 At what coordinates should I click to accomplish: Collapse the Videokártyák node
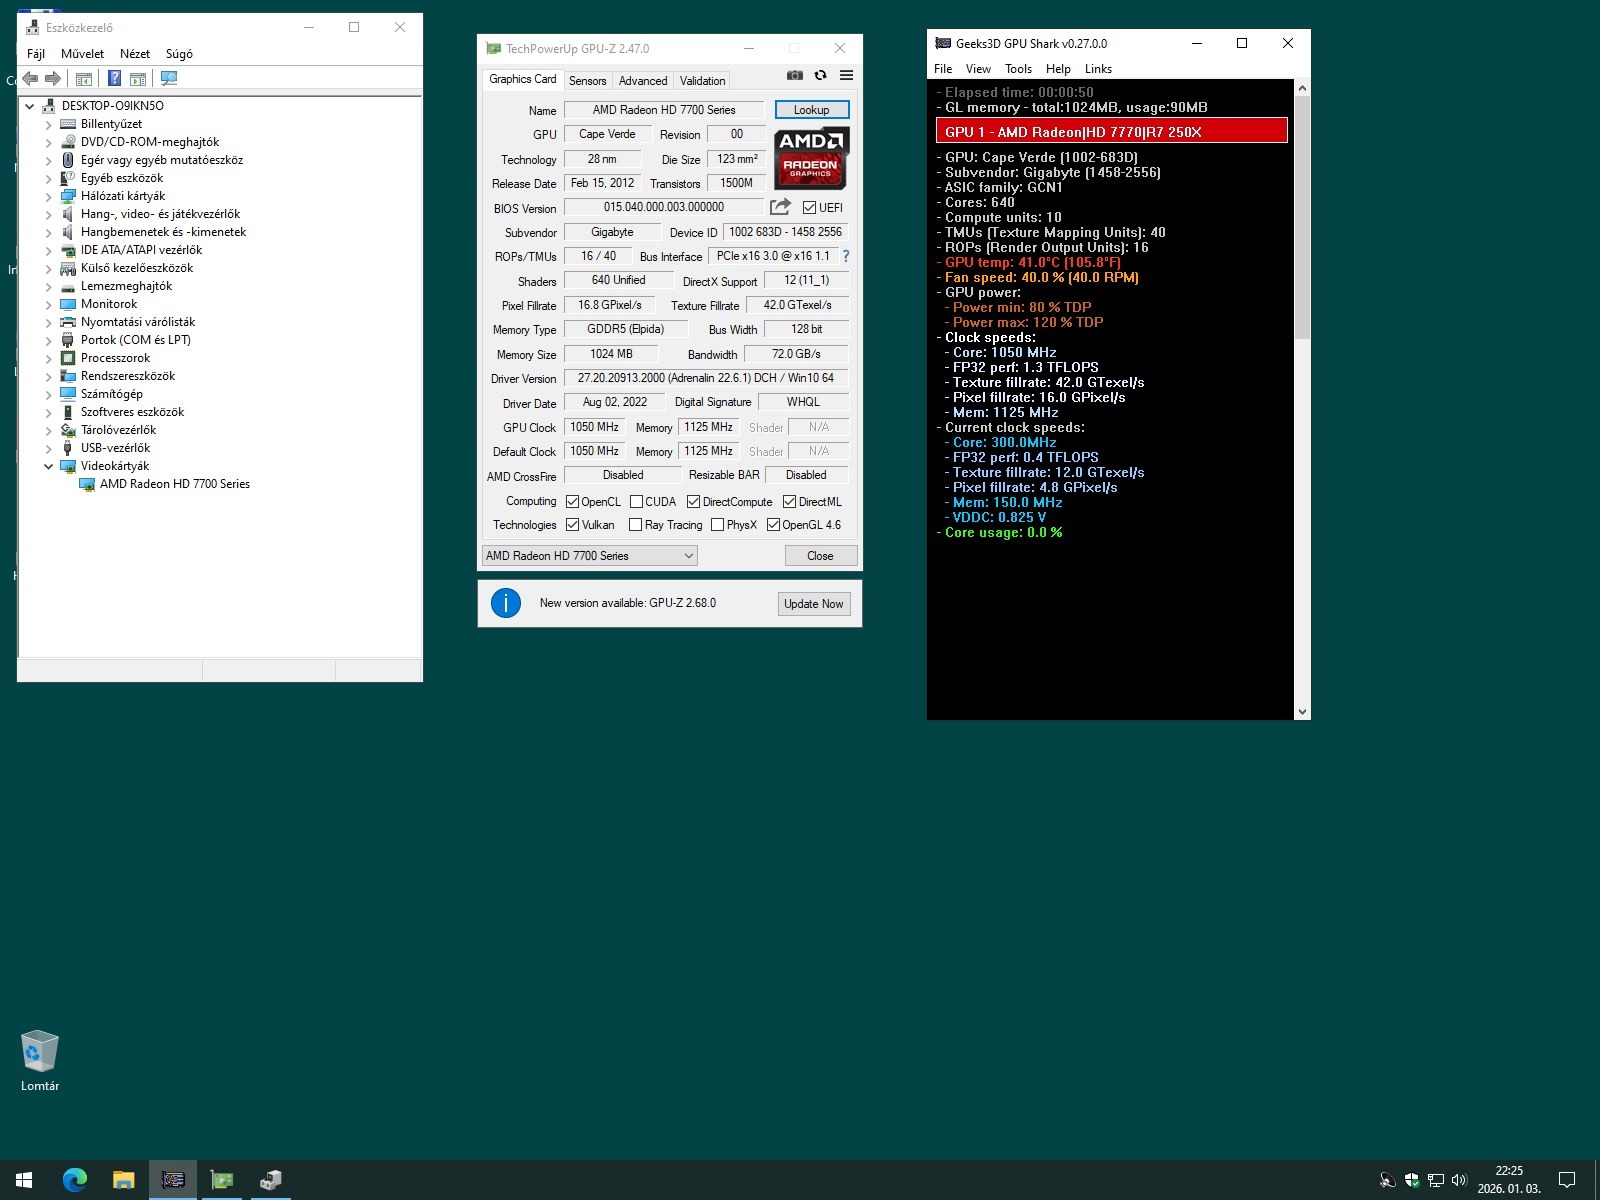pos(48,466)
